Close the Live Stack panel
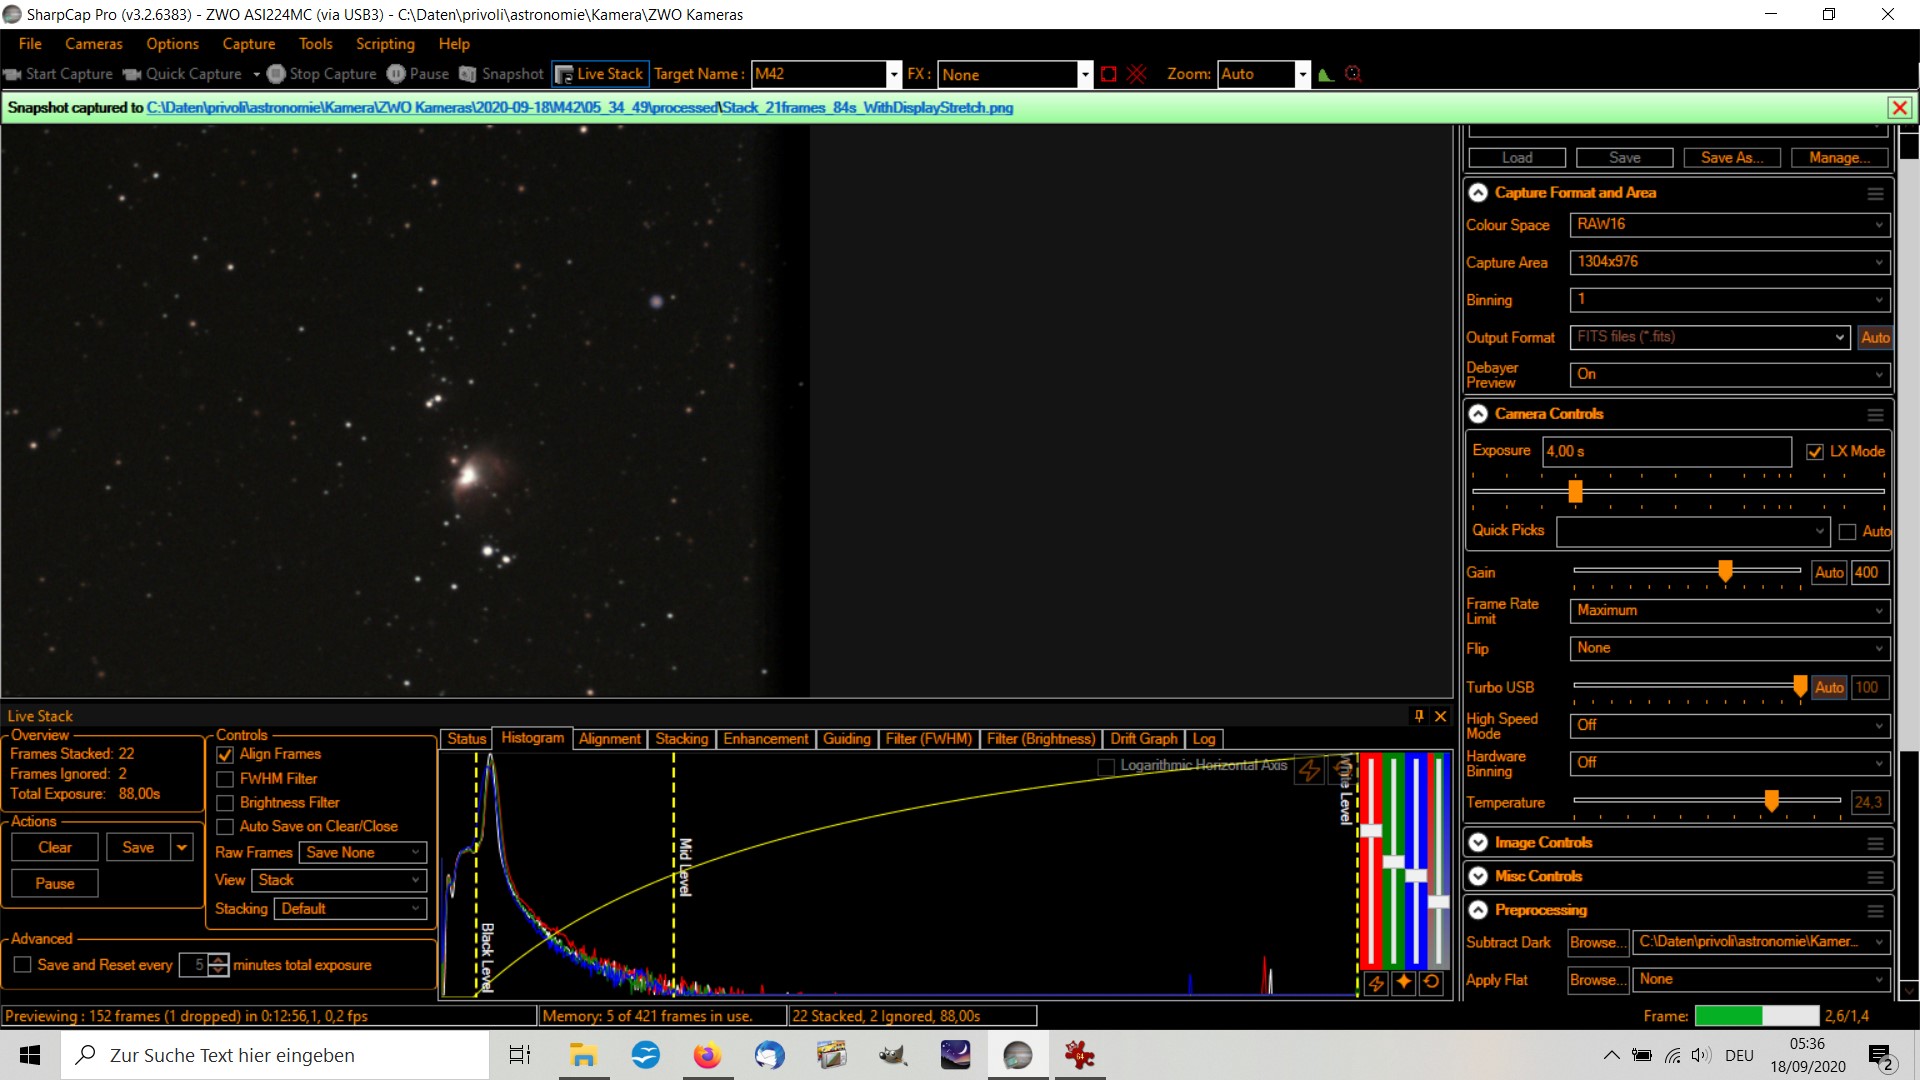Image resolution: width=1920 pixels, height=1080 pixels. coord(1440,716)
